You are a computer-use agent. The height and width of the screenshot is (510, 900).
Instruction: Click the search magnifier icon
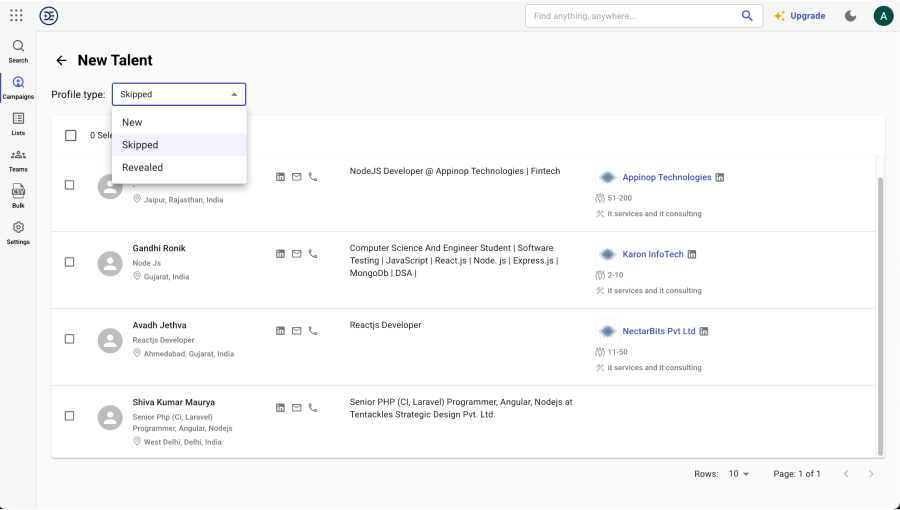[x=747, y=16]
